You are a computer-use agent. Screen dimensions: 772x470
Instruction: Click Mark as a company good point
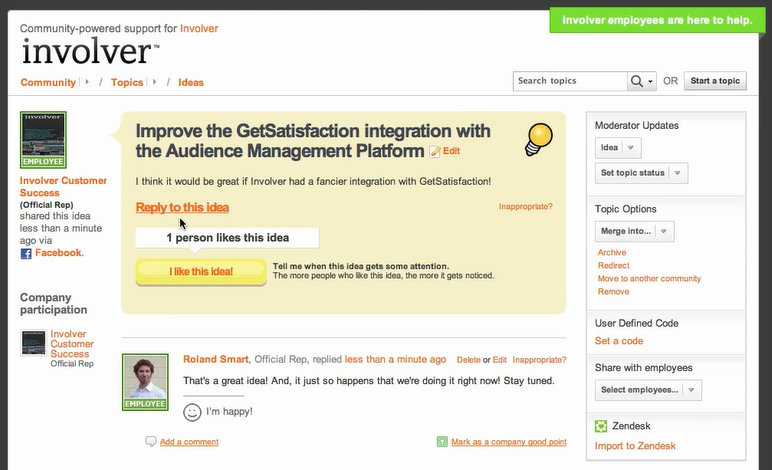(x=509, y=442)
